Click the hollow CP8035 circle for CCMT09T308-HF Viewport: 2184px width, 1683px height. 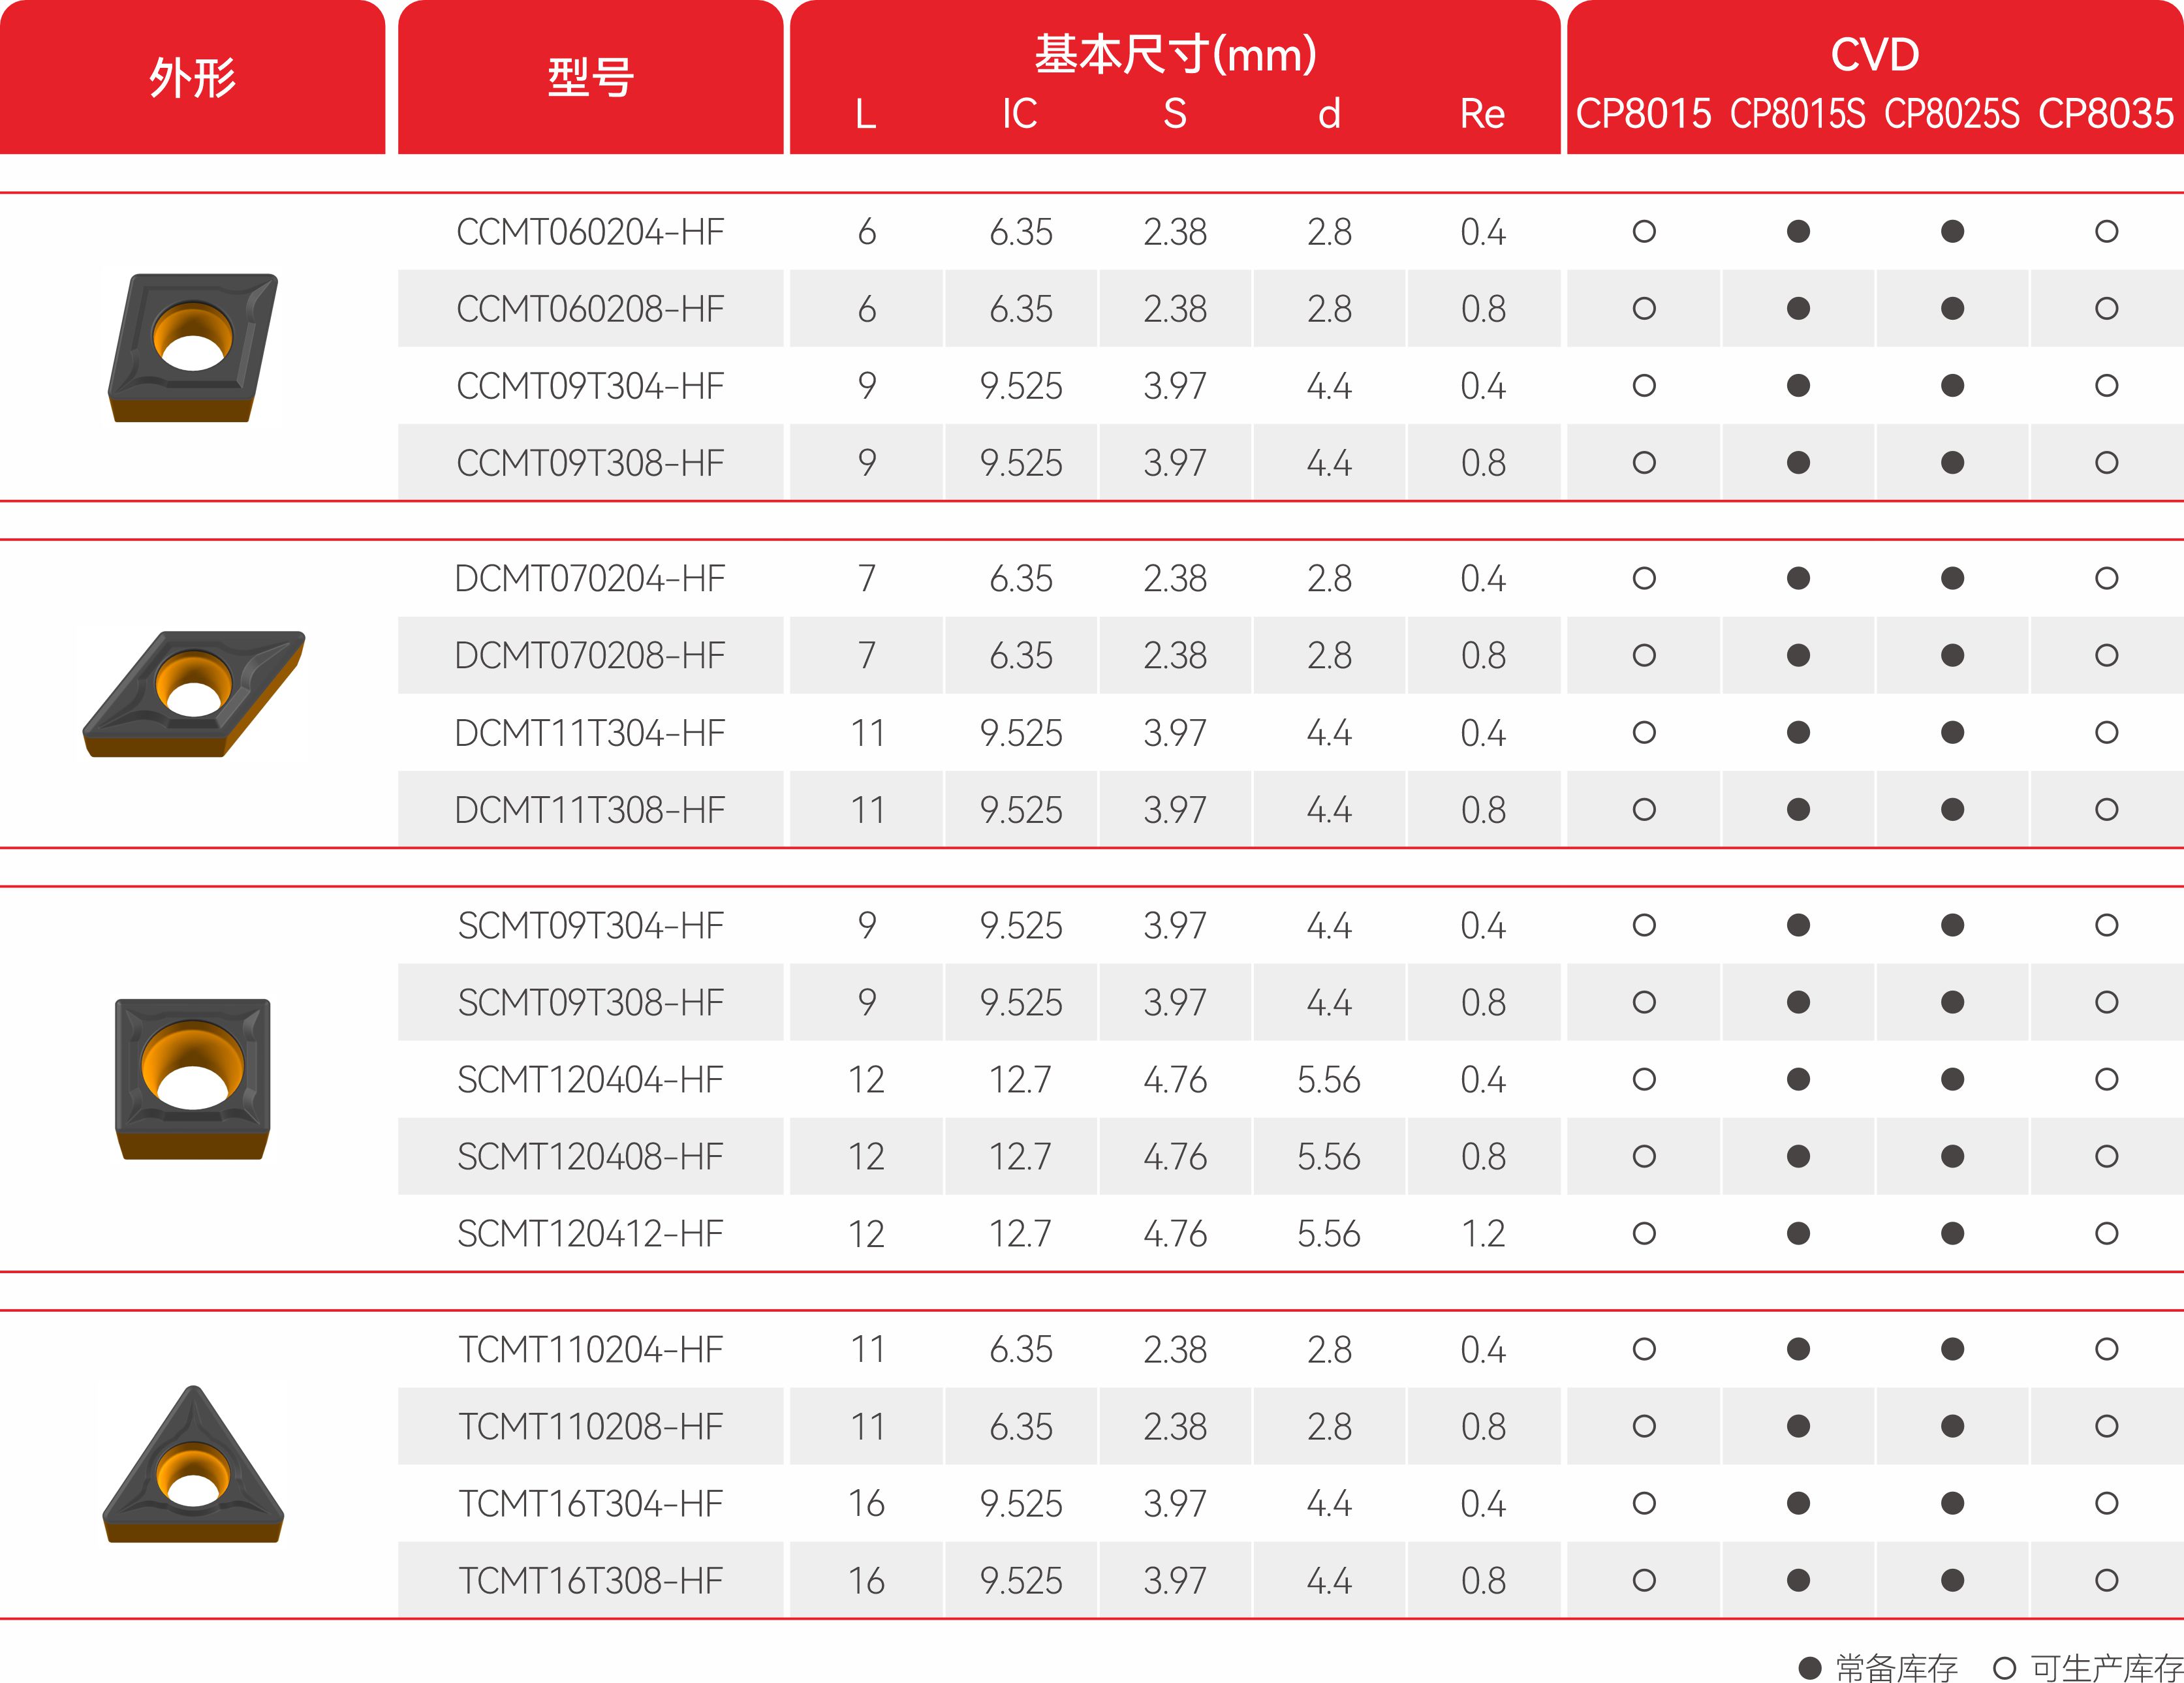pos(2106,463)
